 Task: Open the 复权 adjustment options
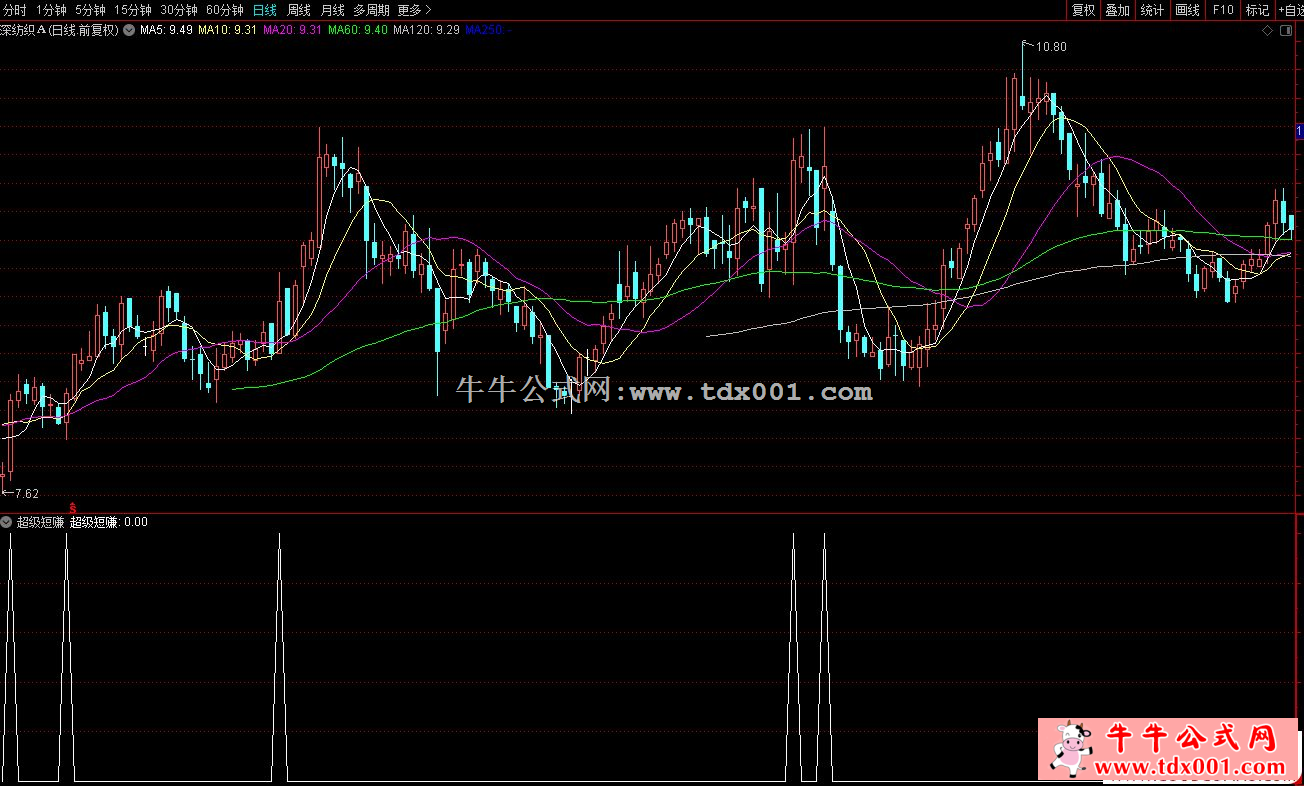pyautogui.click(x=1084, y=10)
